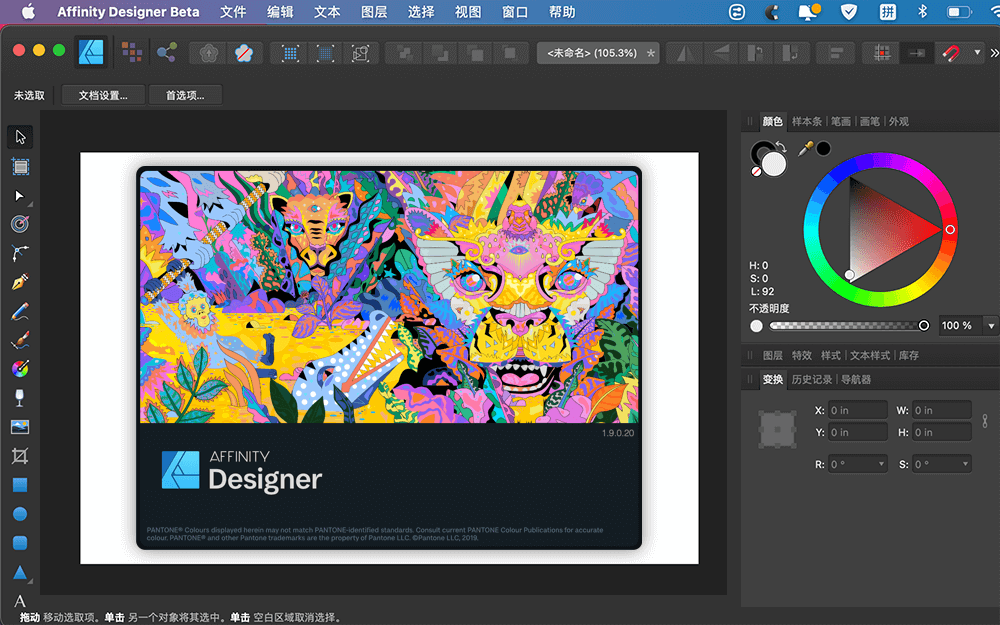Toggle the aspect ratio lock link
The width and height of the screenshot is (1000, 625).
985,421
